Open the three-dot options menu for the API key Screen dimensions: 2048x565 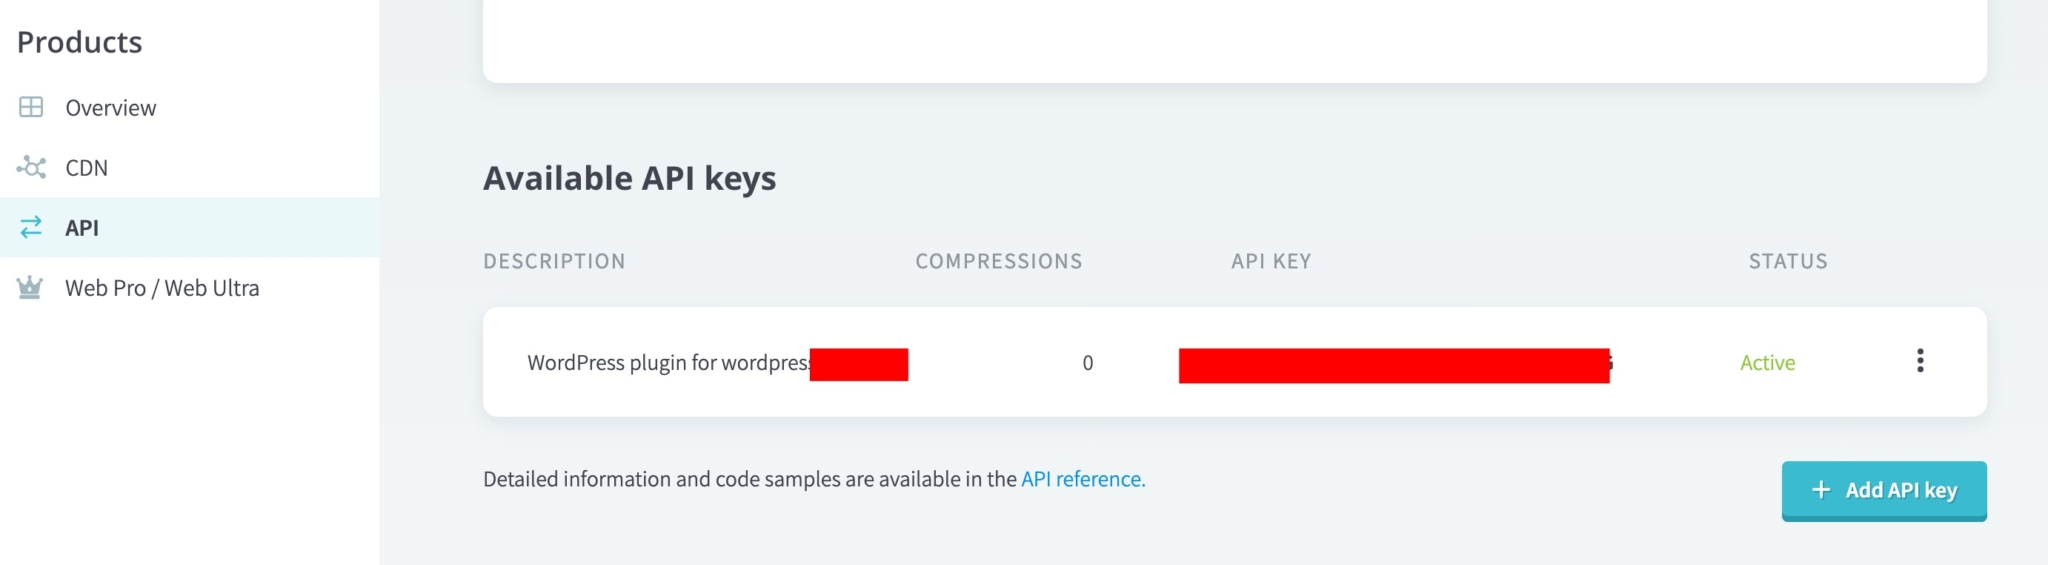tap(1920, 361)
